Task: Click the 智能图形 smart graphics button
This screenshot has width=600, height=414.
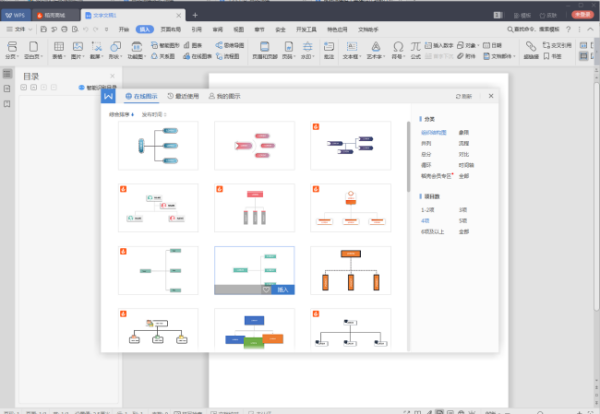Action: coord(165,45)
